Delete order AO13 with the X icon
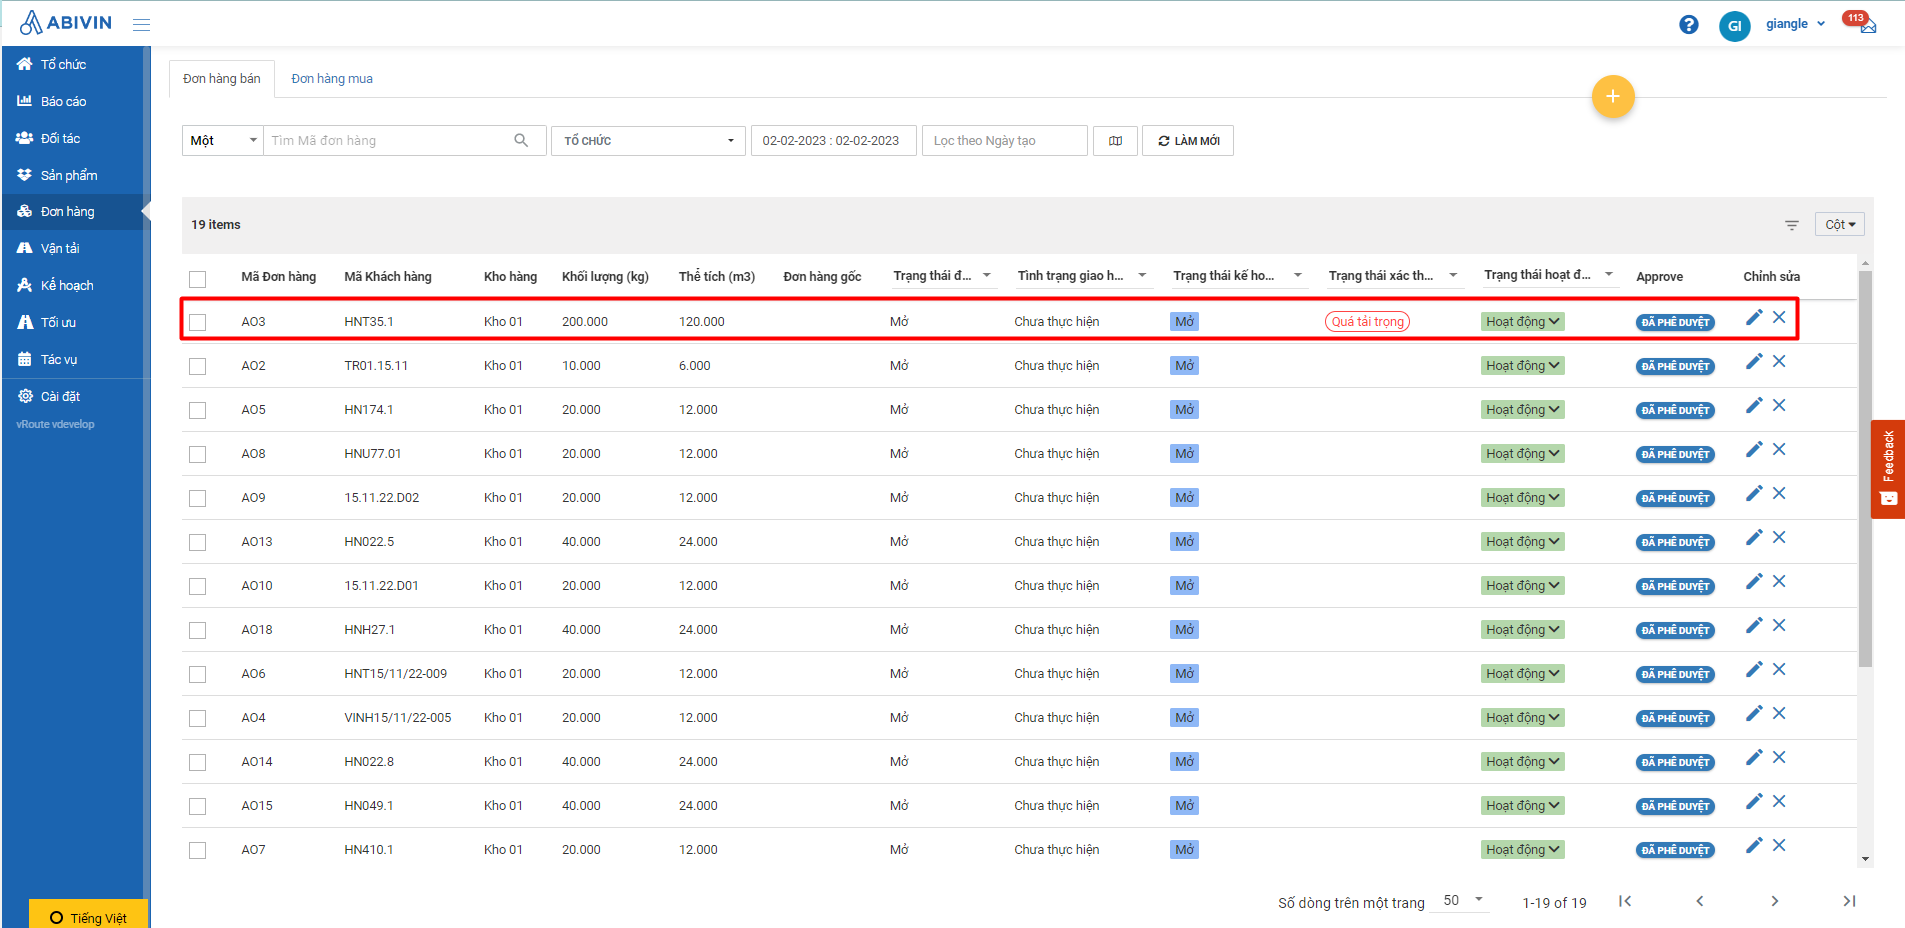Screen dimensions: 1905x928 pyautogui.click(x=1779, y=537)
